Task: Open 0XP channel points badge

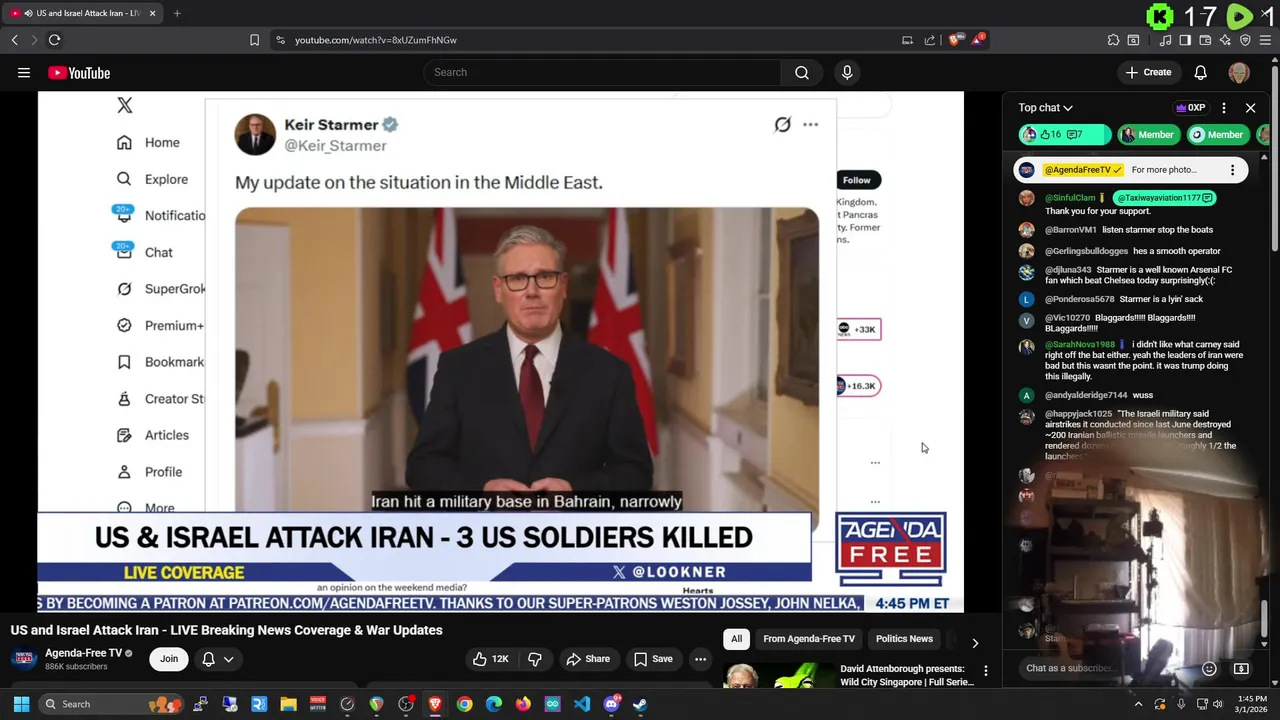Action: pos(1190,108)
